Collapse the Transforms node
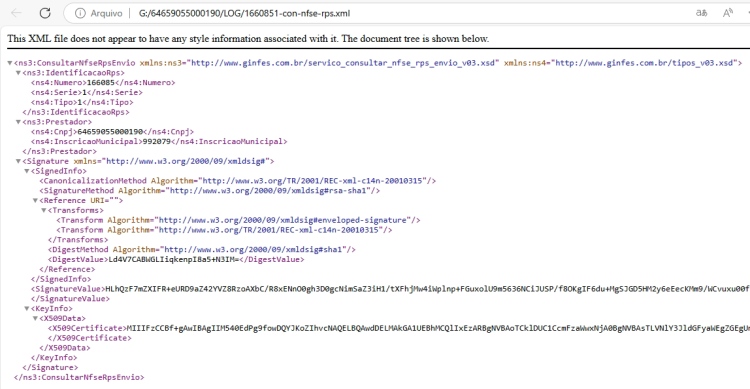 click(44, 211)
